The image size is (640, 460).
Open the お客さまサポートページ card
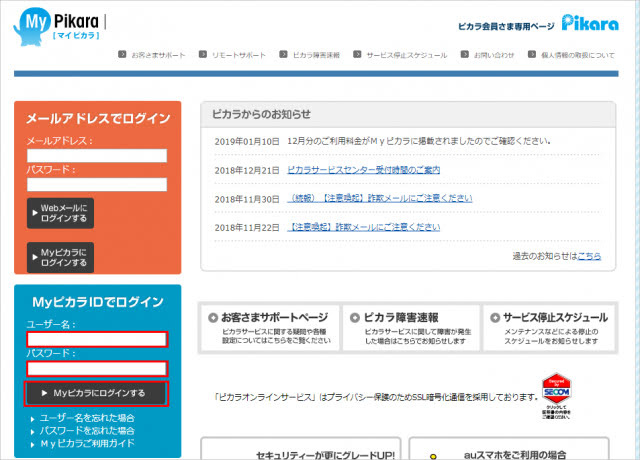coord(270,328)
